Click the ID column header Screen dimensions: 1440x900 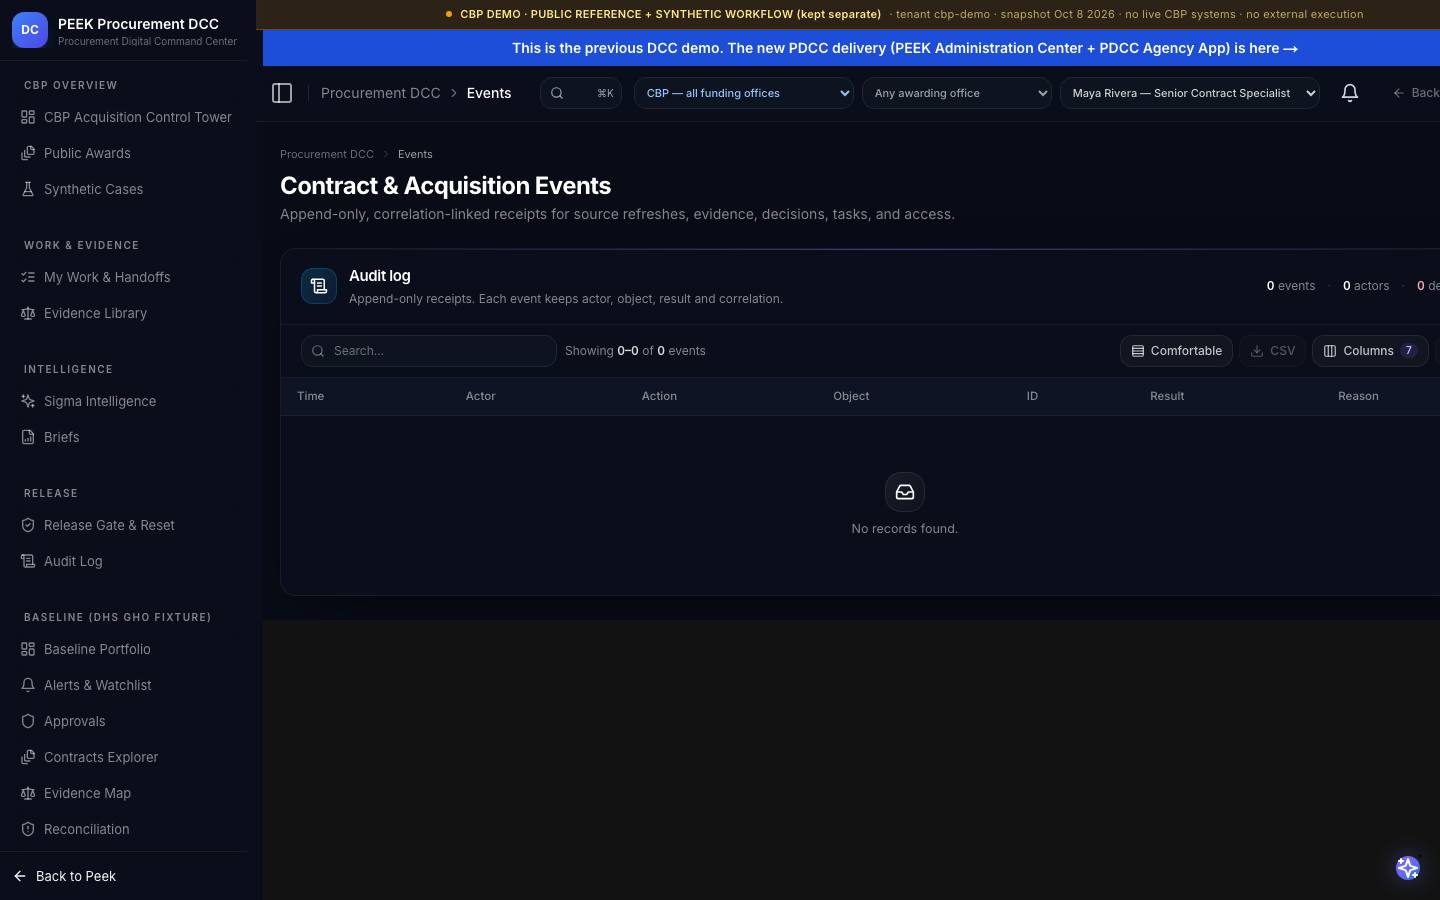pos(1033,396)
